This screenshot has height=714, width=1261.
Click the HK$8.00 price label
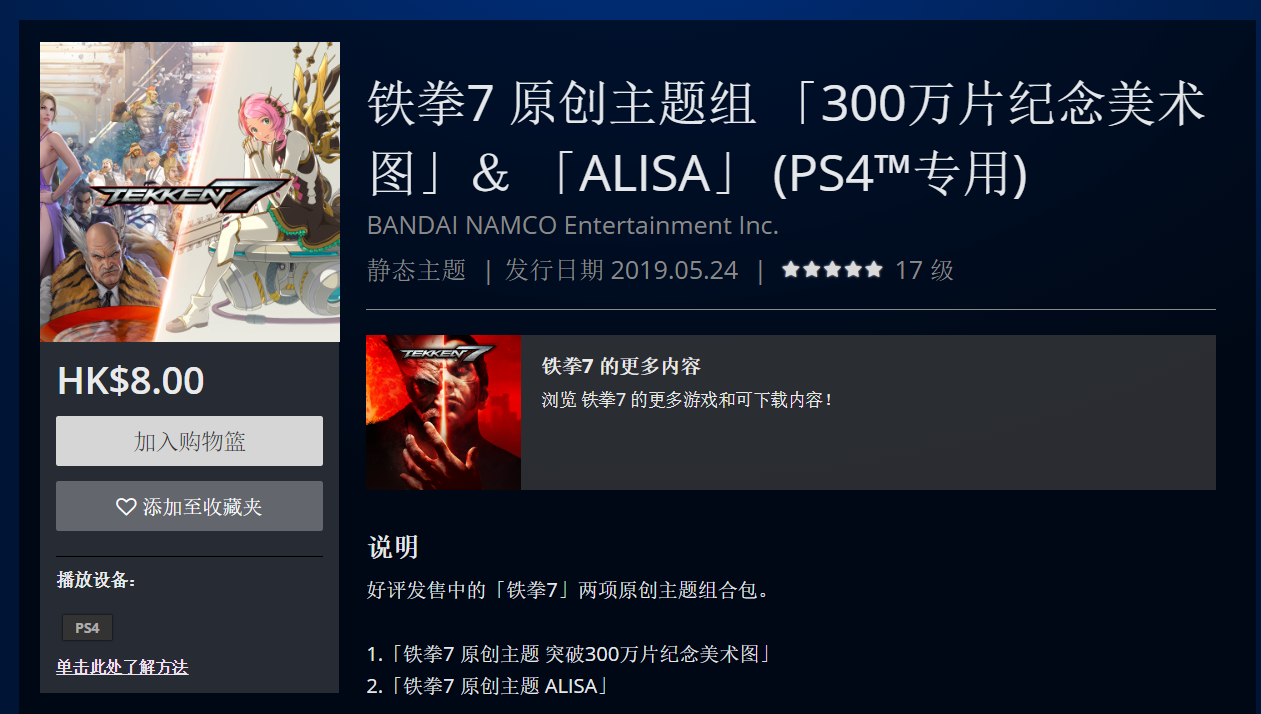coord(131,381)
